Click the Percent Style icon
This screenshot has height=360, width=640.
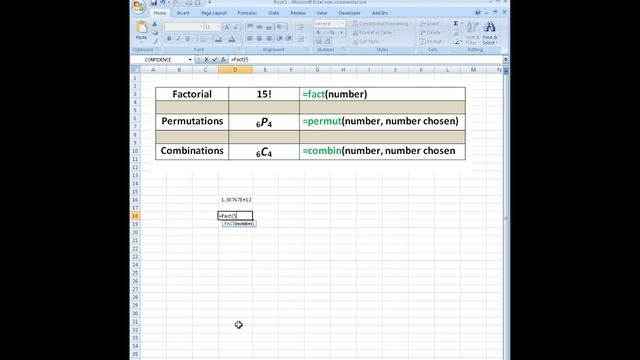(331, 33)
